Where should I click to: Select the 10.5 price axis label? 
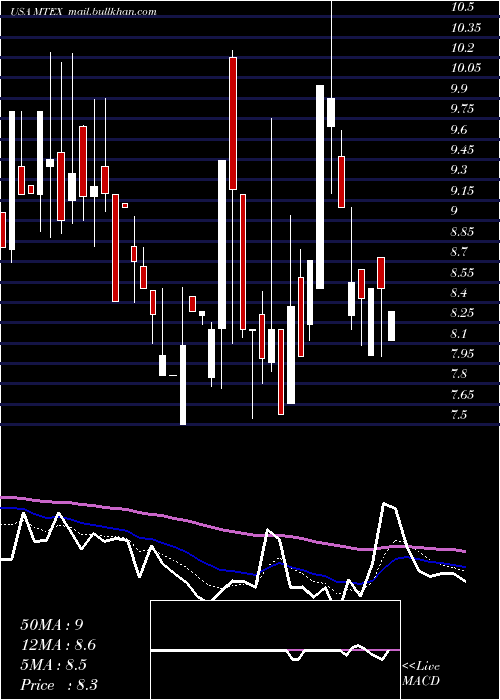pos(462,7)
